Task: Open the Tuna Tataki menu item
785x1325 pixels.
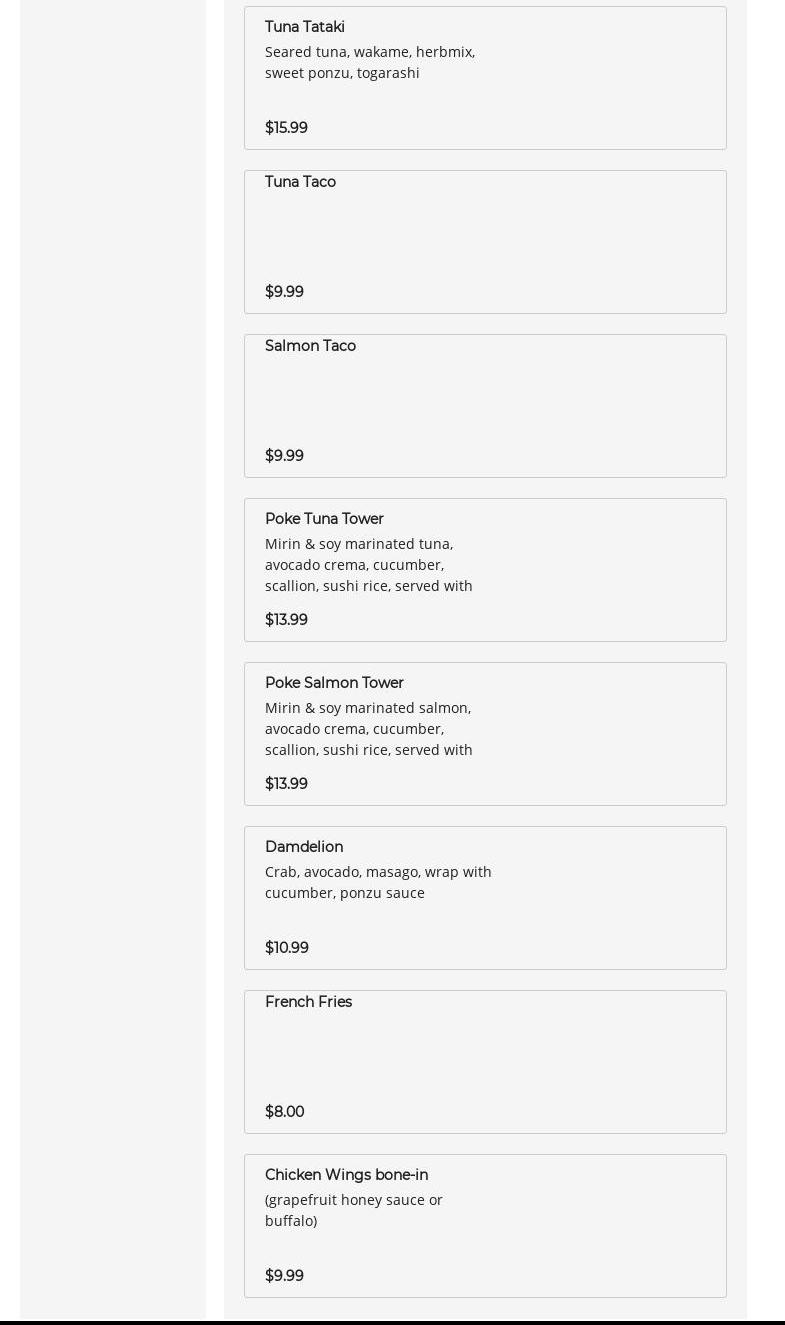Action: (305, 27)
